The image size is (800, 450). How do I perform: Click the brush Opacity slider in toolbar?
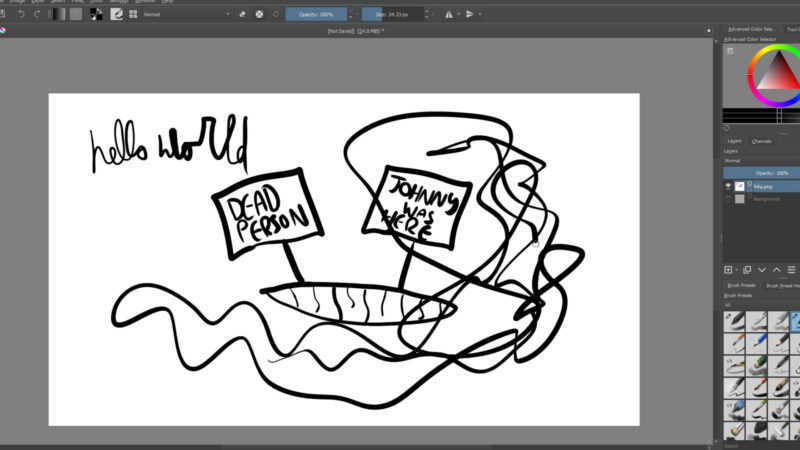pos(316,14)
